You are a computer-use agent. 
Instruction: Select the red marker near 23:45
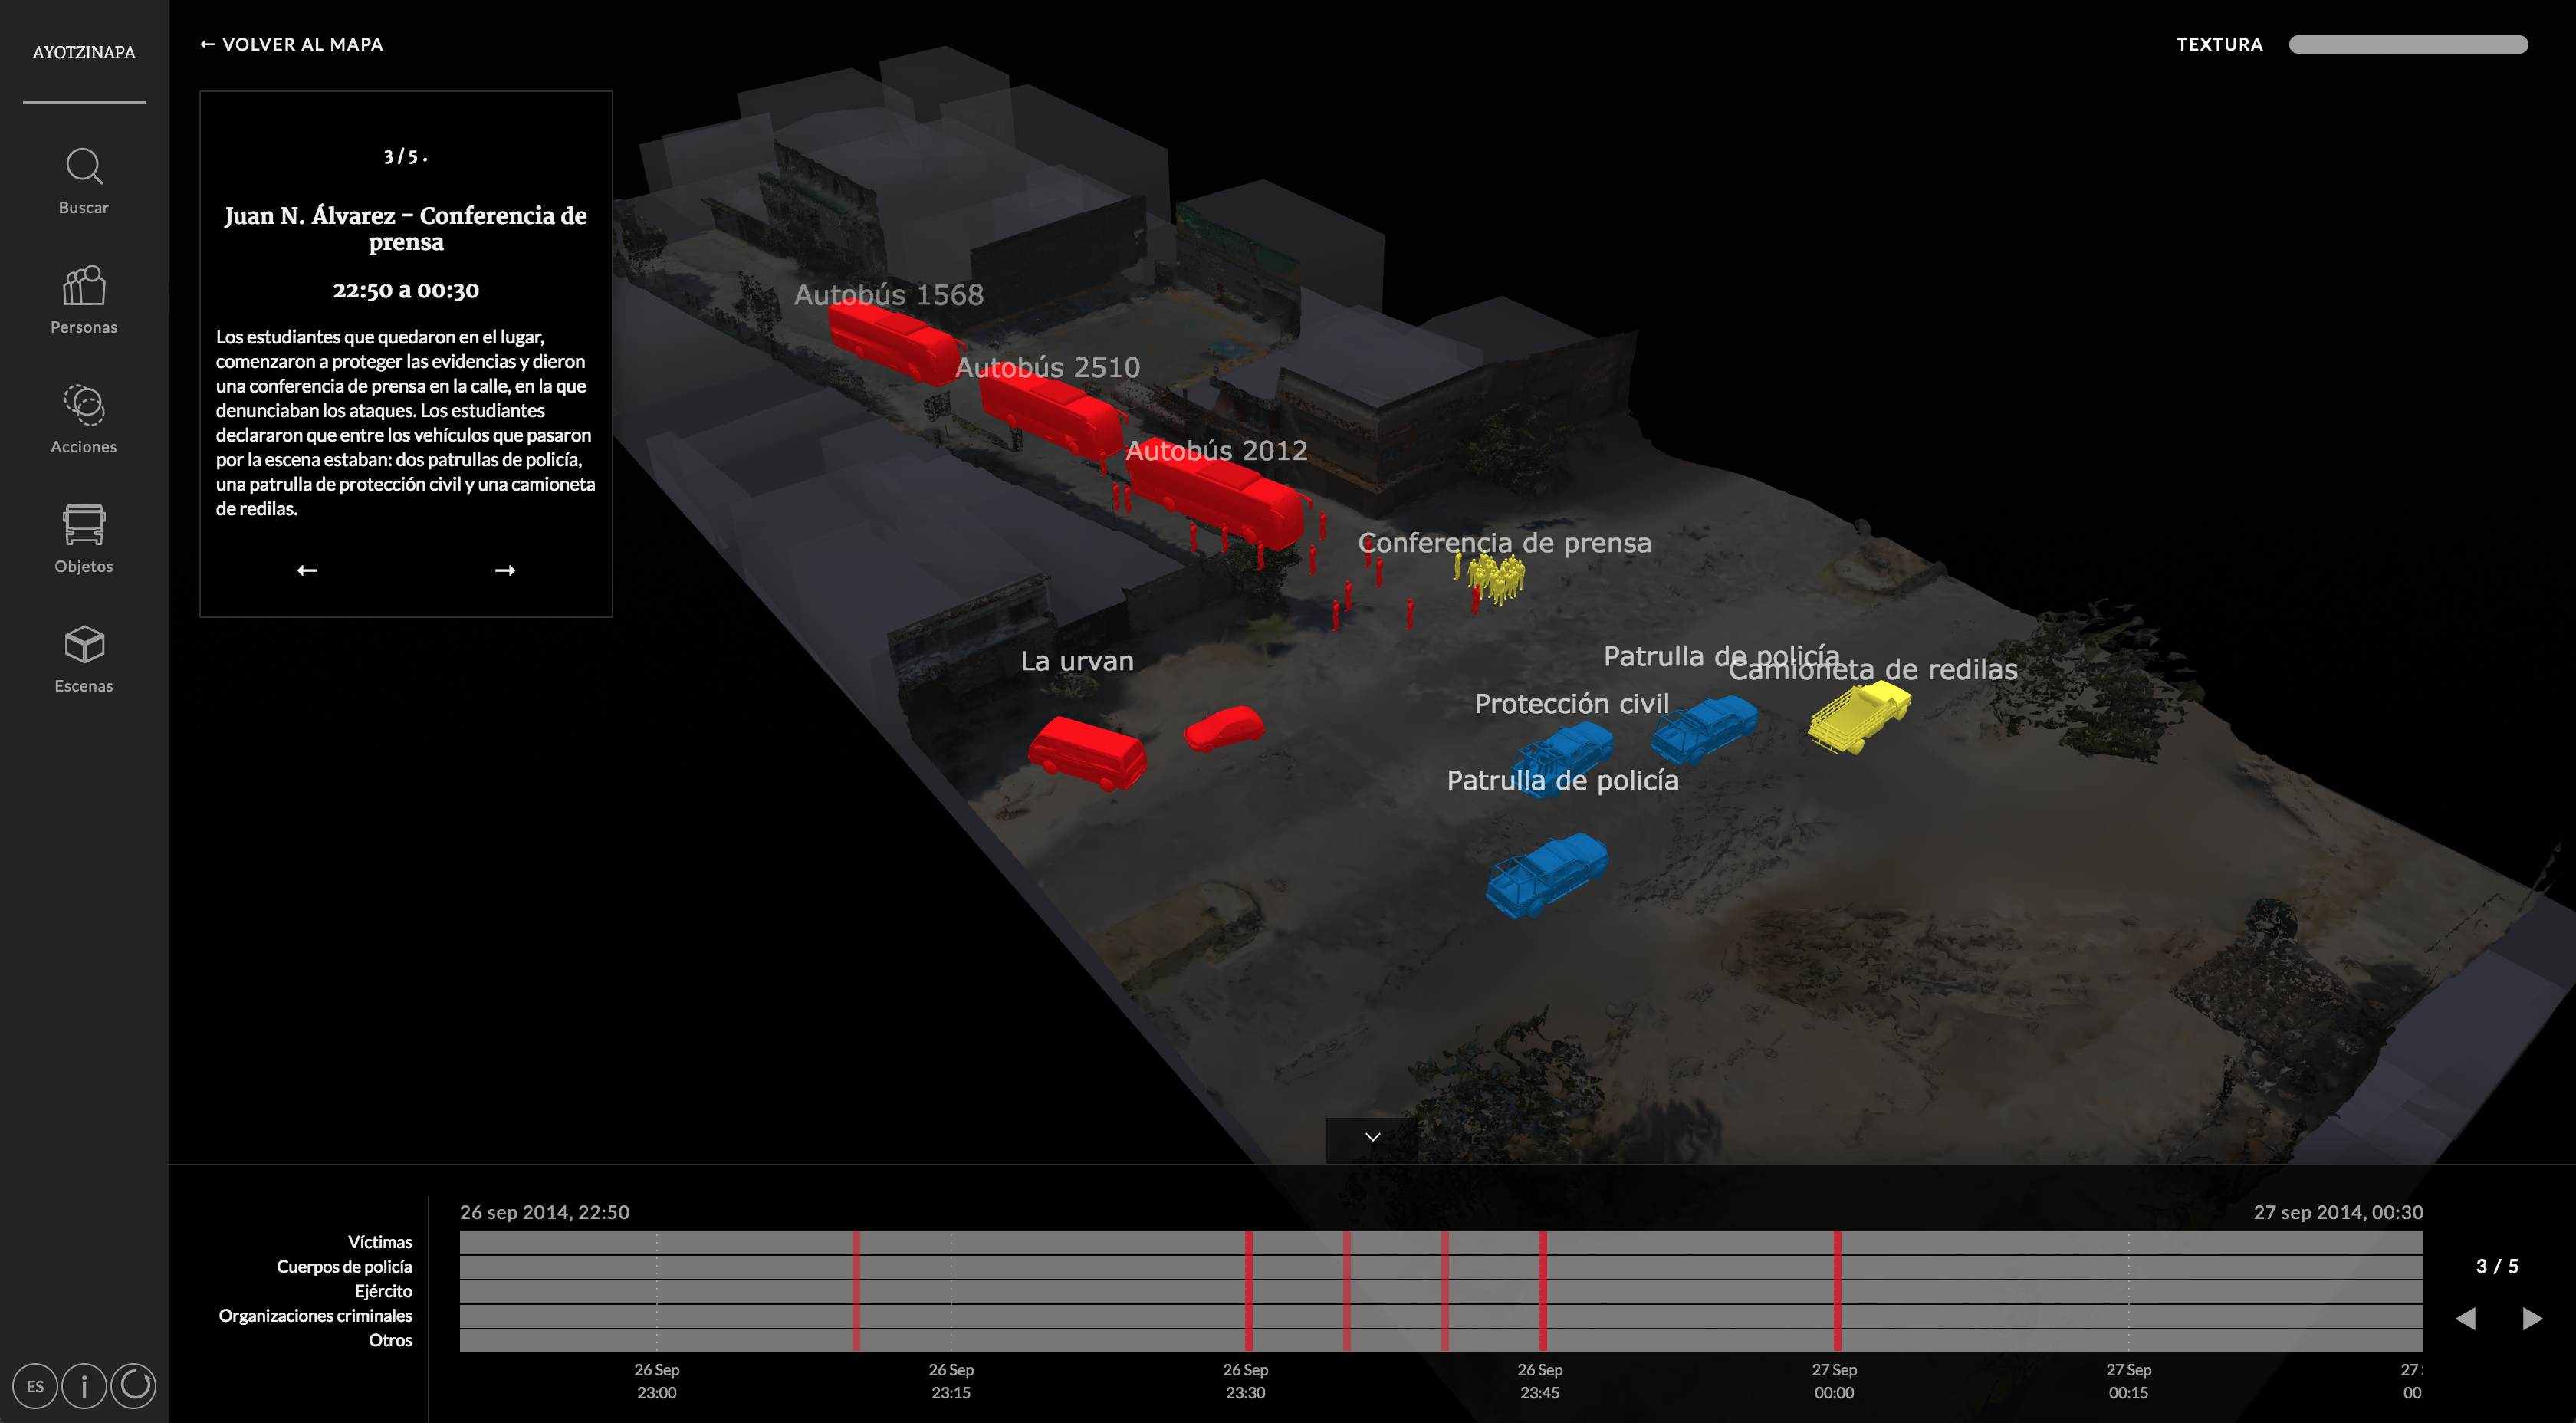click(x=1543, y=1290)
